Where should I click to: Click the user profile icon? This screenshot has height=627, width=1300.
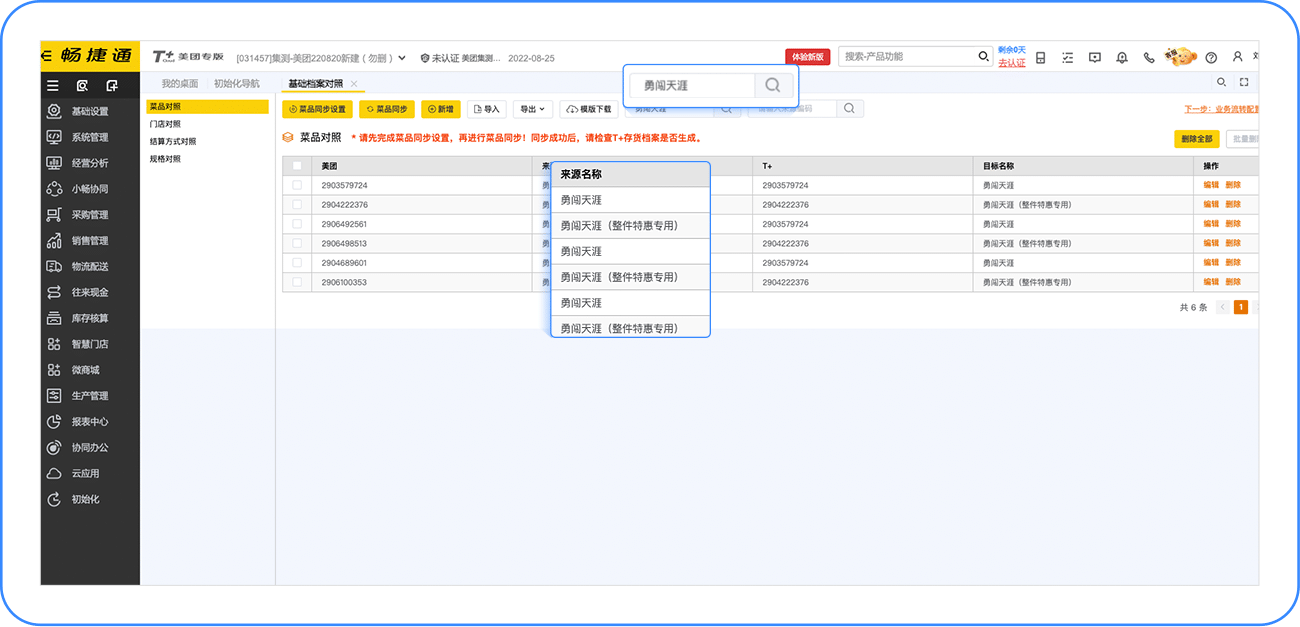[x=1238, y=58]
